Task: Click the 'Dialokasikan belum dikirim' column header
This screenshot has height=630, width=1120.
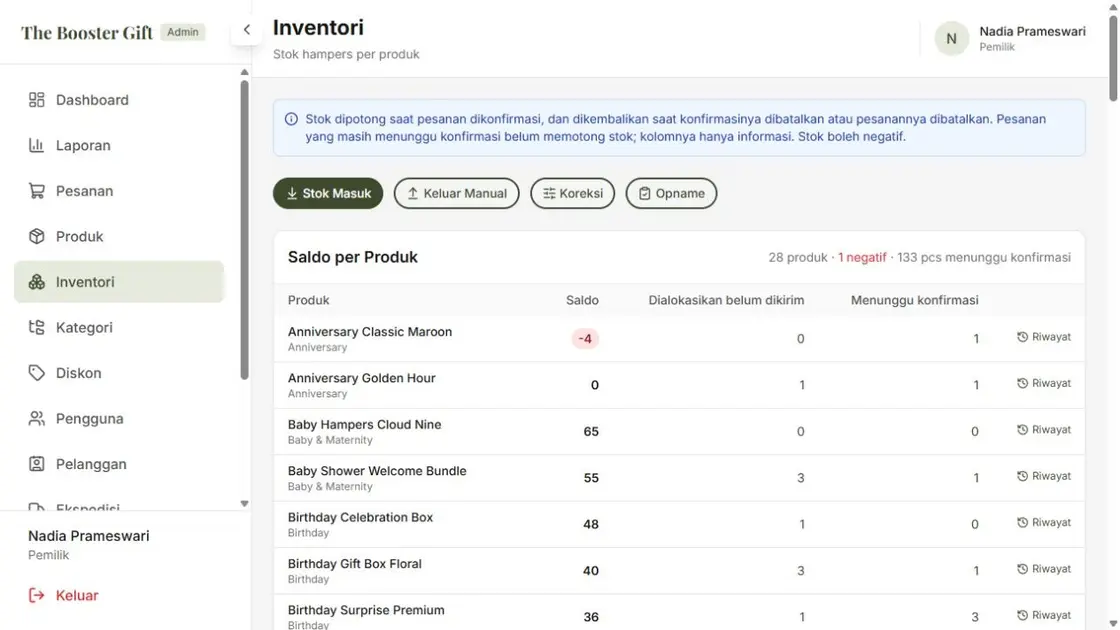Action: click(726, 301)
